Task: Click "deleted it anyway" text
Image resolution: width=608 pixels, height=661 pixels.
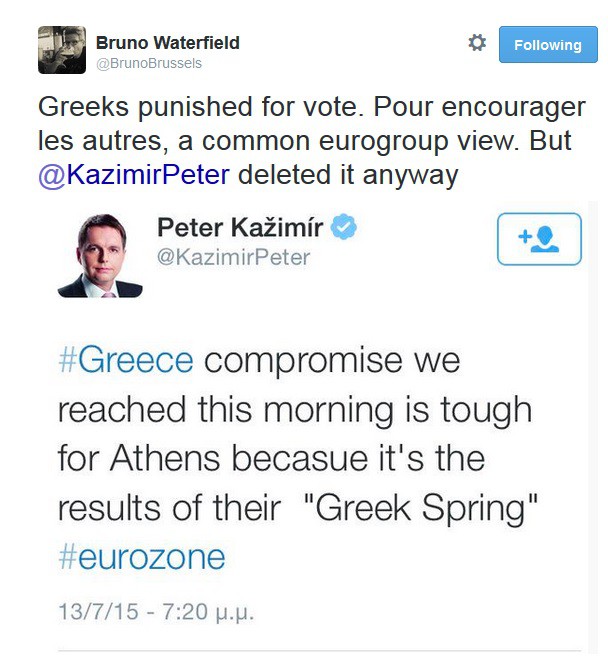Action: click(348, 175)
